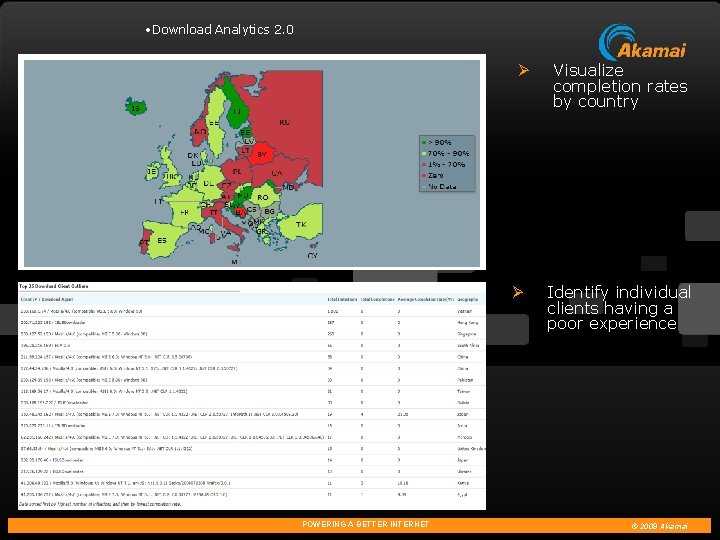Sort by Total Completions column header

click(377, 299)
